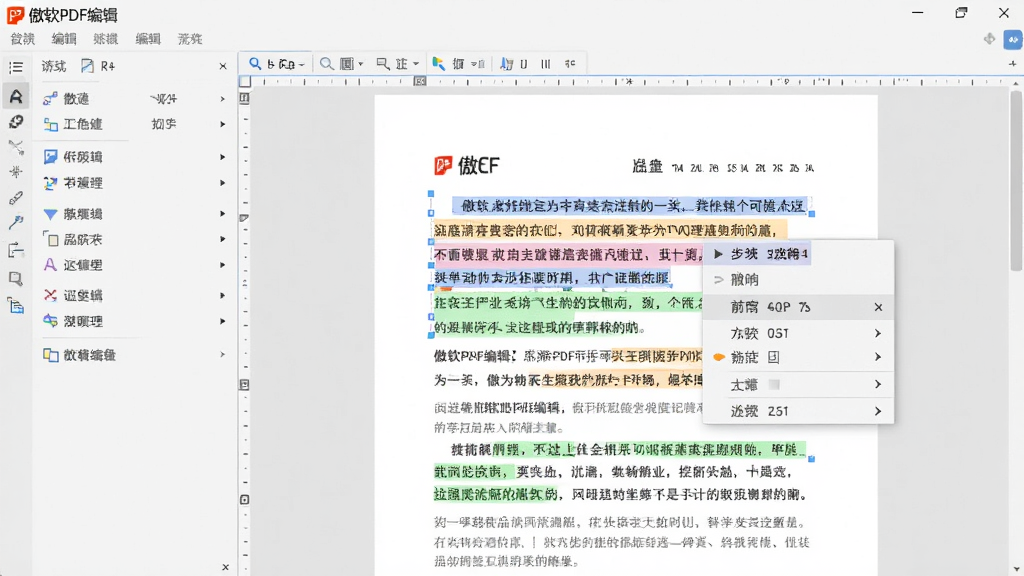Image resolution: width=1024 pixels, height=576 pixels.
Task: Expand the blue triangle row arrow
Action: pos(223,214)
